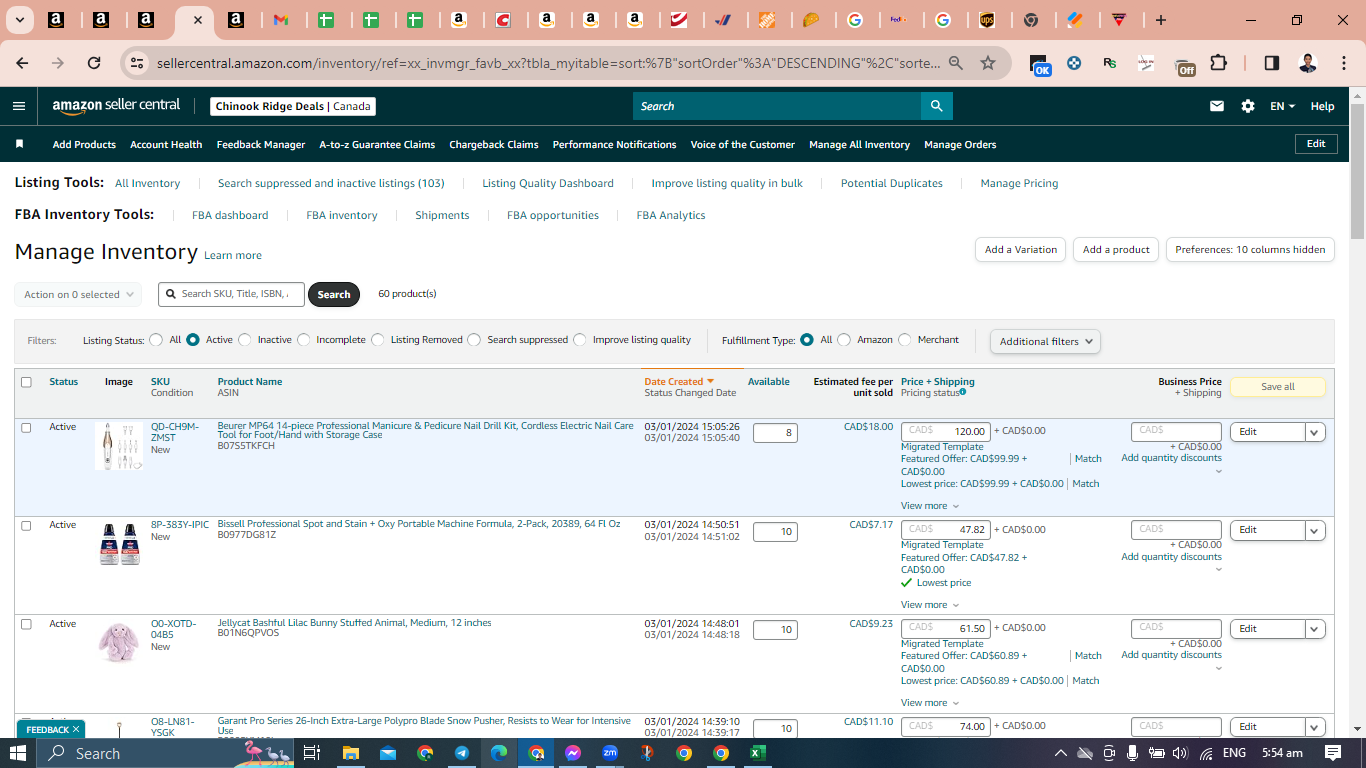Image resolution: width=1366 pixels, height=768 pixels.
Task: Go back in browser history
Action: pyautogui.click(x=22, y=63)
